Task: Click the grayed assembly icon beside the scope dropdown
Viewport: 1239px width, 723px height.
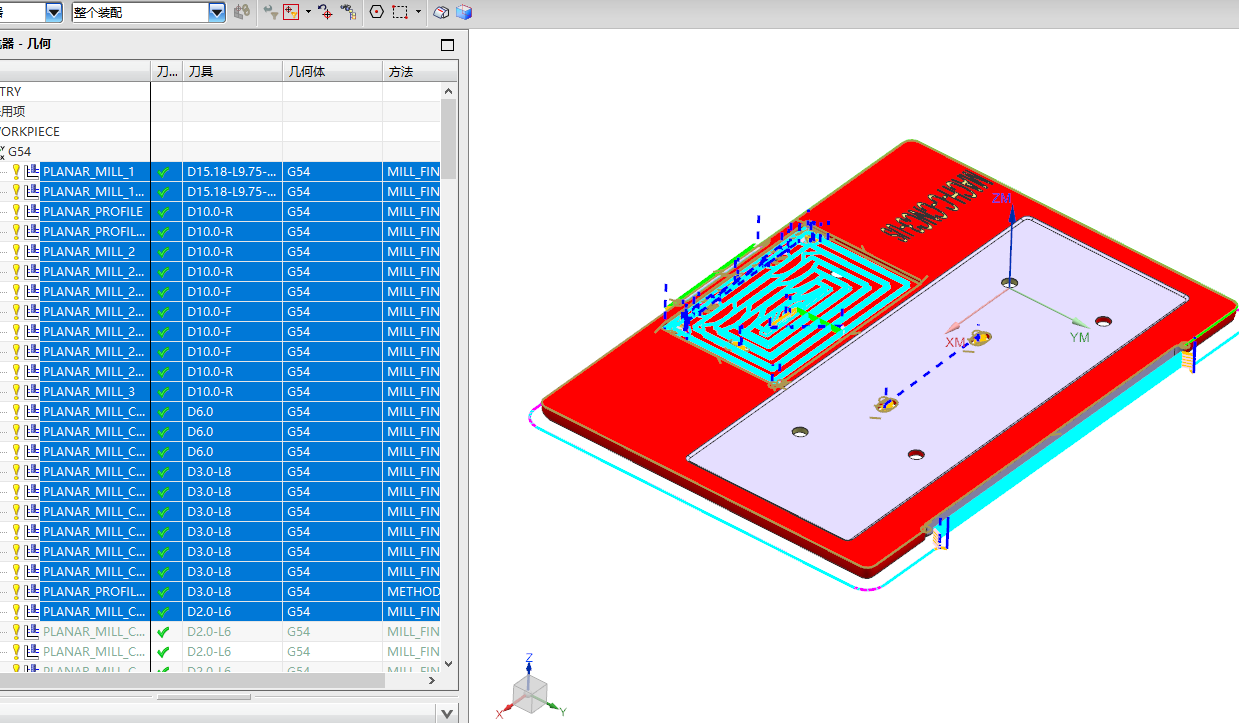Action: tap(241, 12)
